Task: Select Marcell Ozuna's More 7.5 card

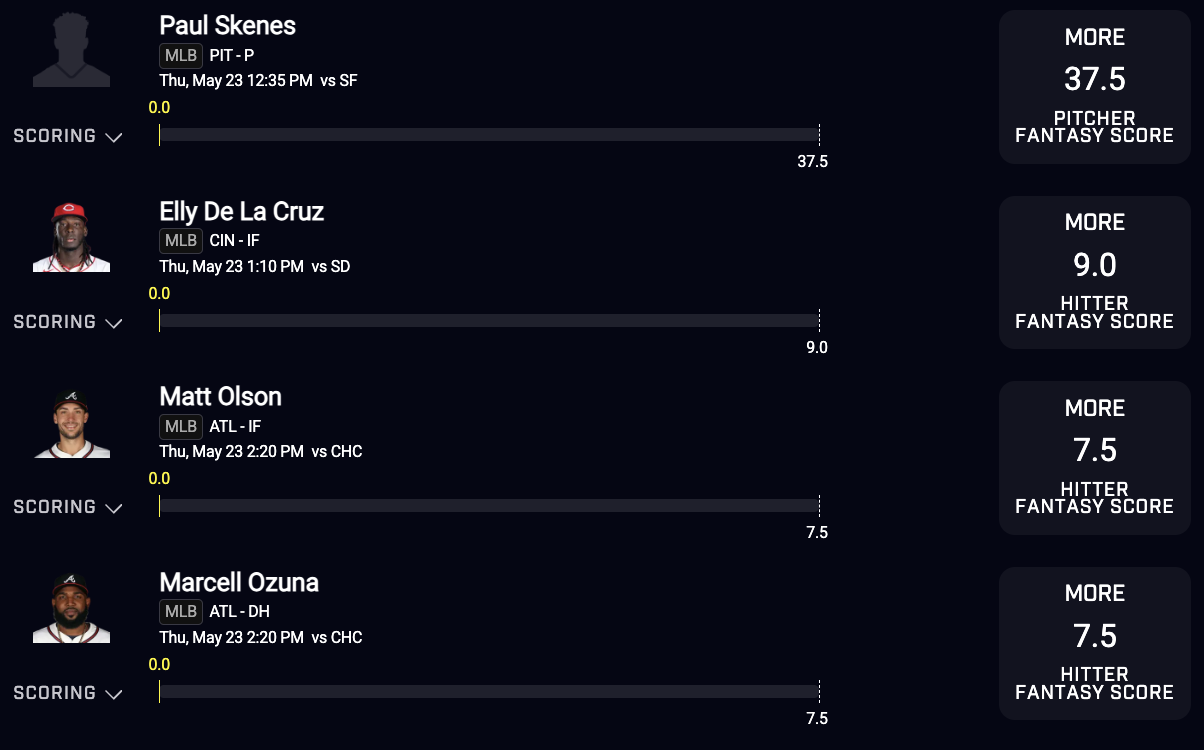Action: click(1094, 643)
